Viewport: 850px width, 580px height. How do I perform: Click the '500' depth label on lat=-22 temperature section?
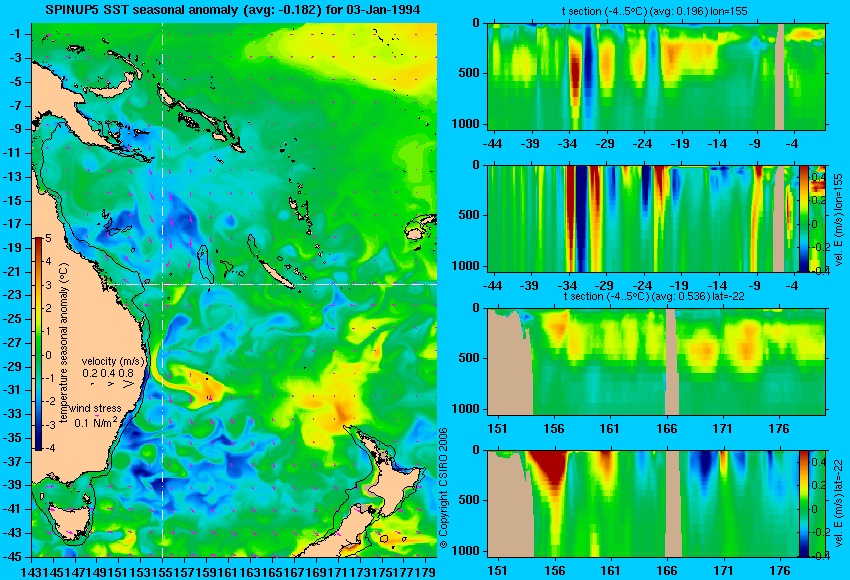pos(468,358)
